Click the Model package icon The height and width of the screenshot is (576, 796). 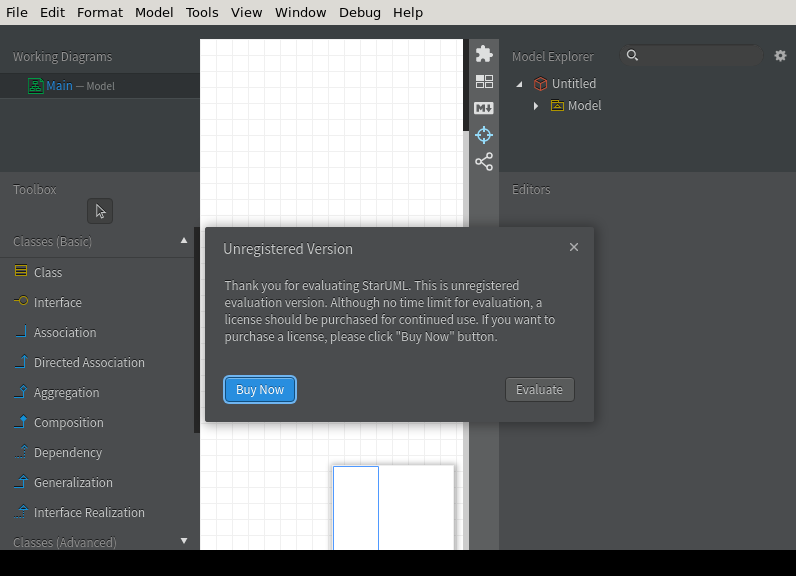point(557,106)
